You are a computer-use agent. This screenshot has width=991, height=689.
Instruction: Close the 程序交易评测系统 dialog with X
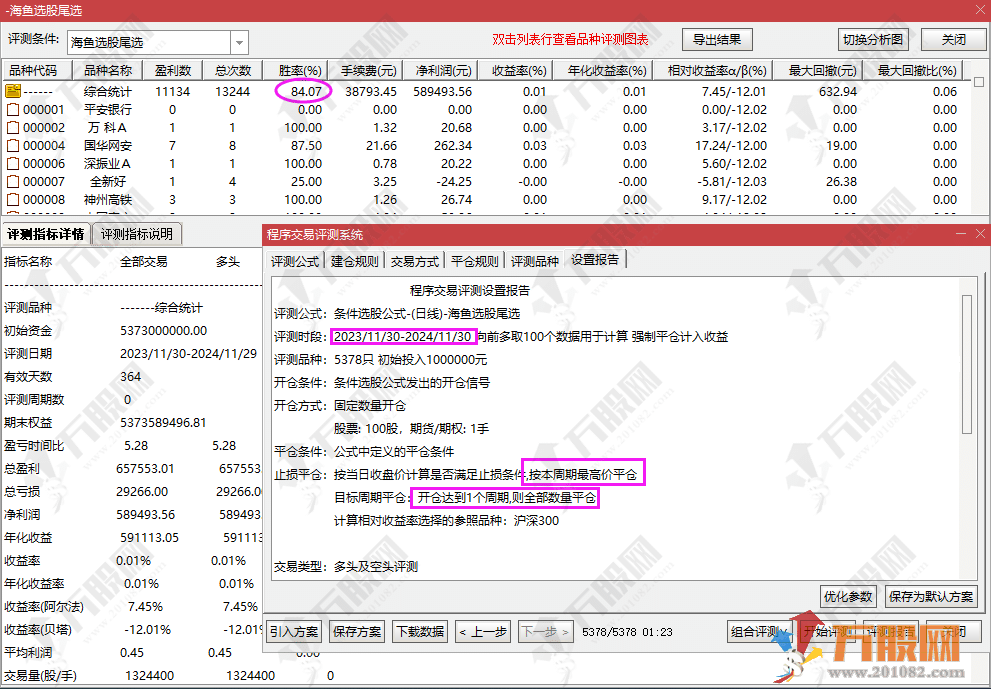click(x=980, y=234)
